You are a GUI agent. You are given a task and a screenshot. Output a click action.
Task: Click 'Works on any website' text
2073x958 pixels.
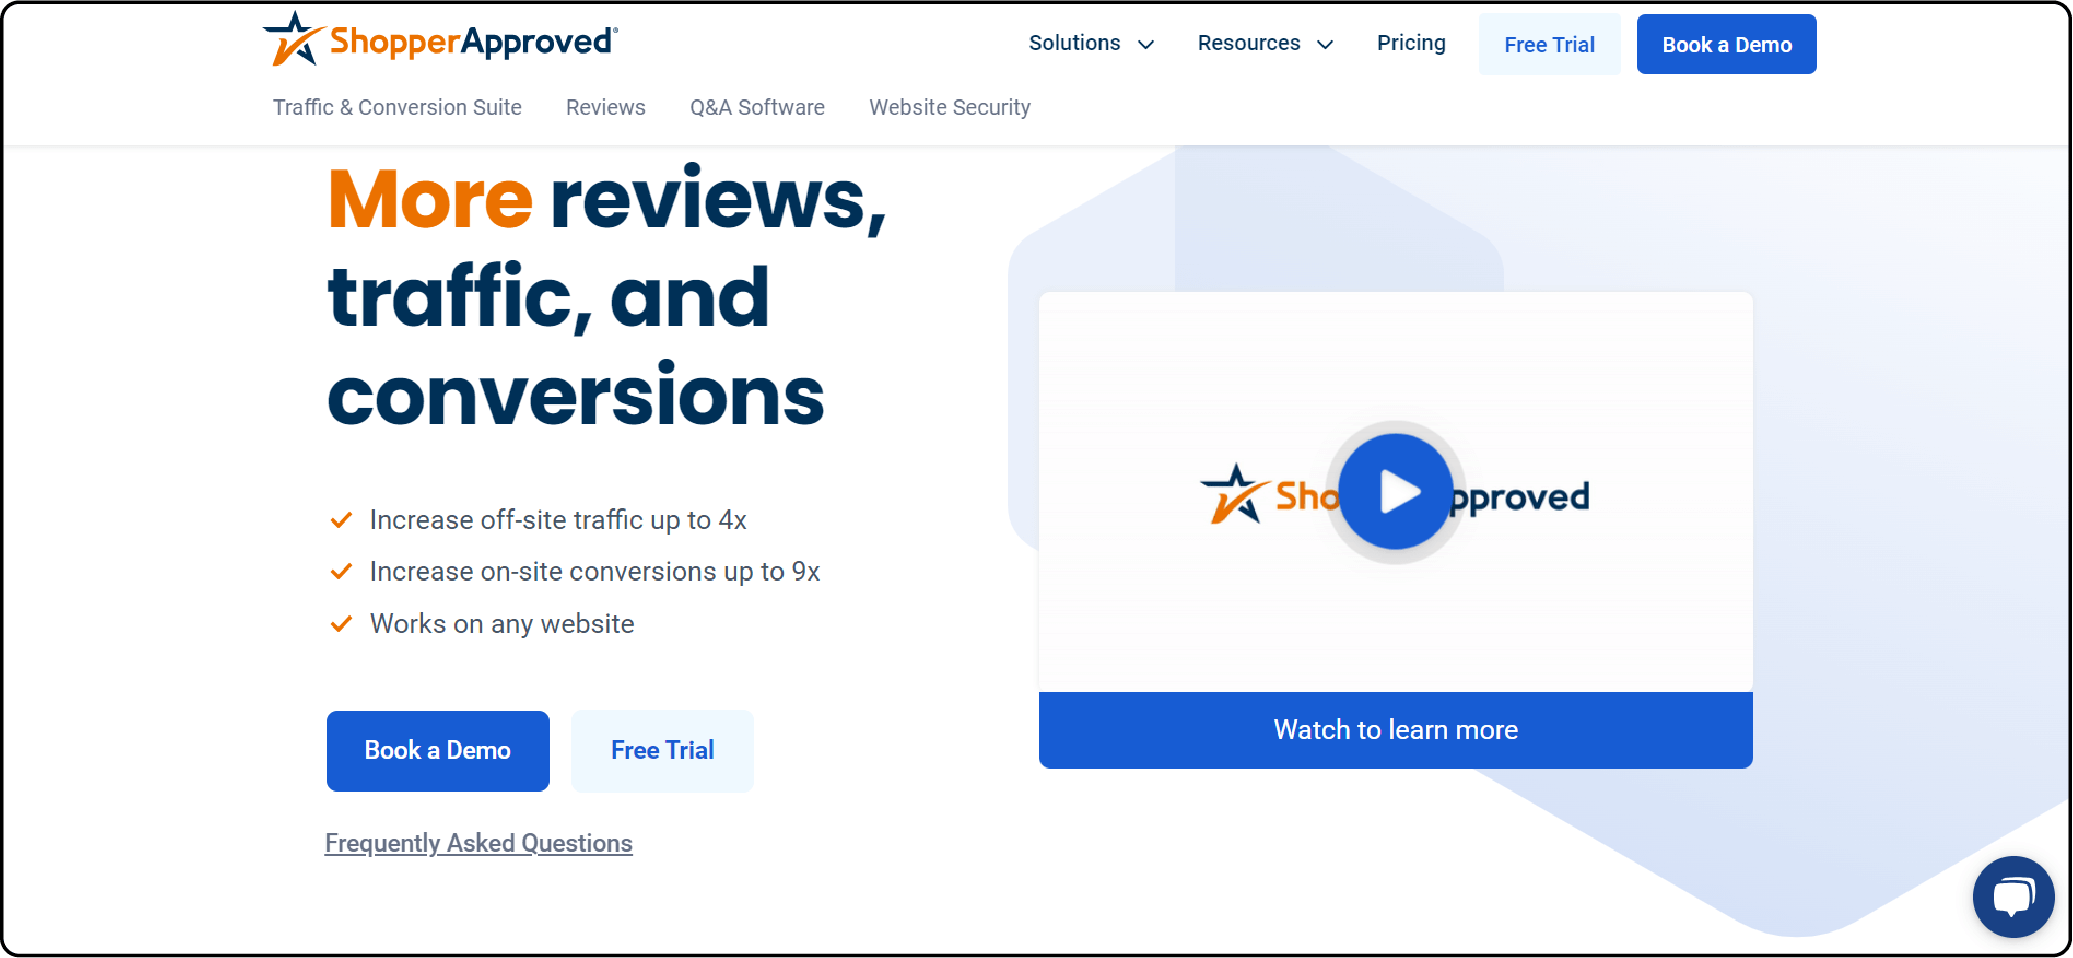(x=502, y=624)
